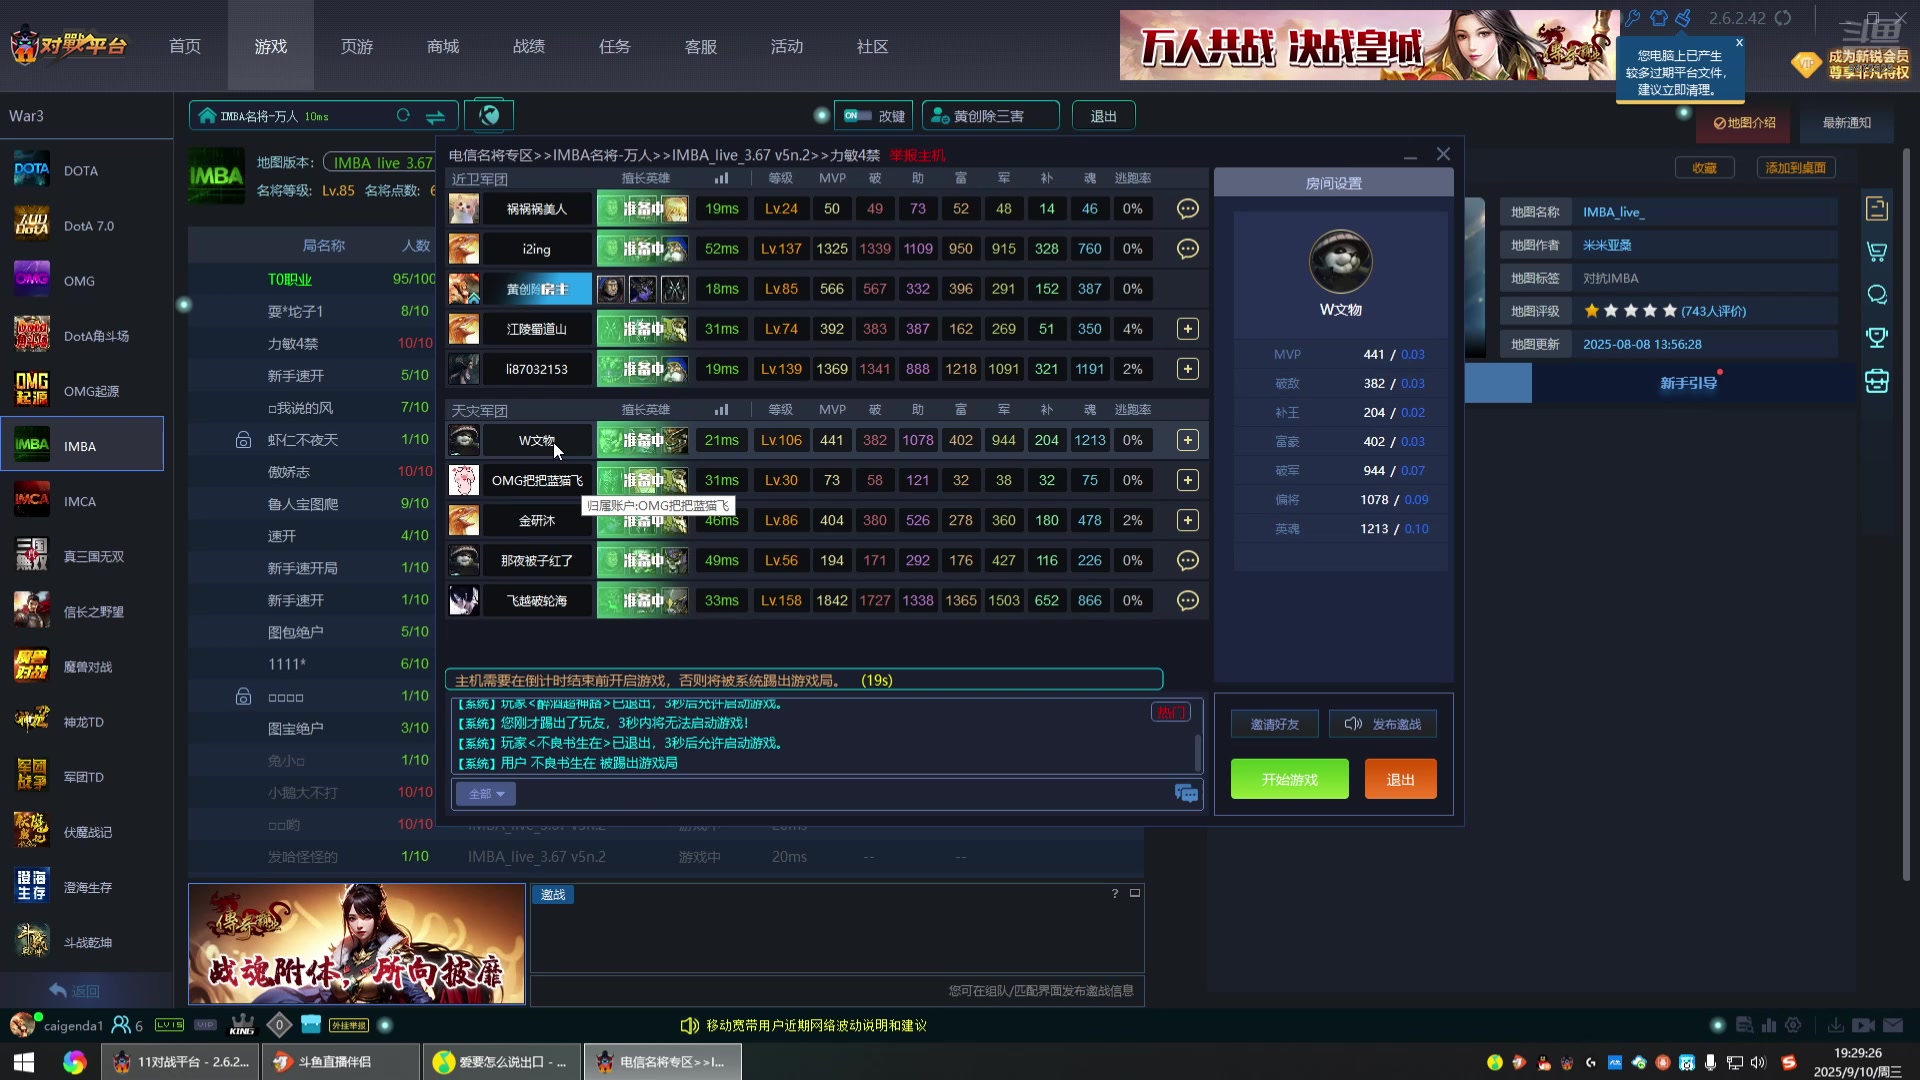Open the toolbox icon in right sidebar
The height and width of the screenshot is (1080, 1920).
(x=1877, y=381)
